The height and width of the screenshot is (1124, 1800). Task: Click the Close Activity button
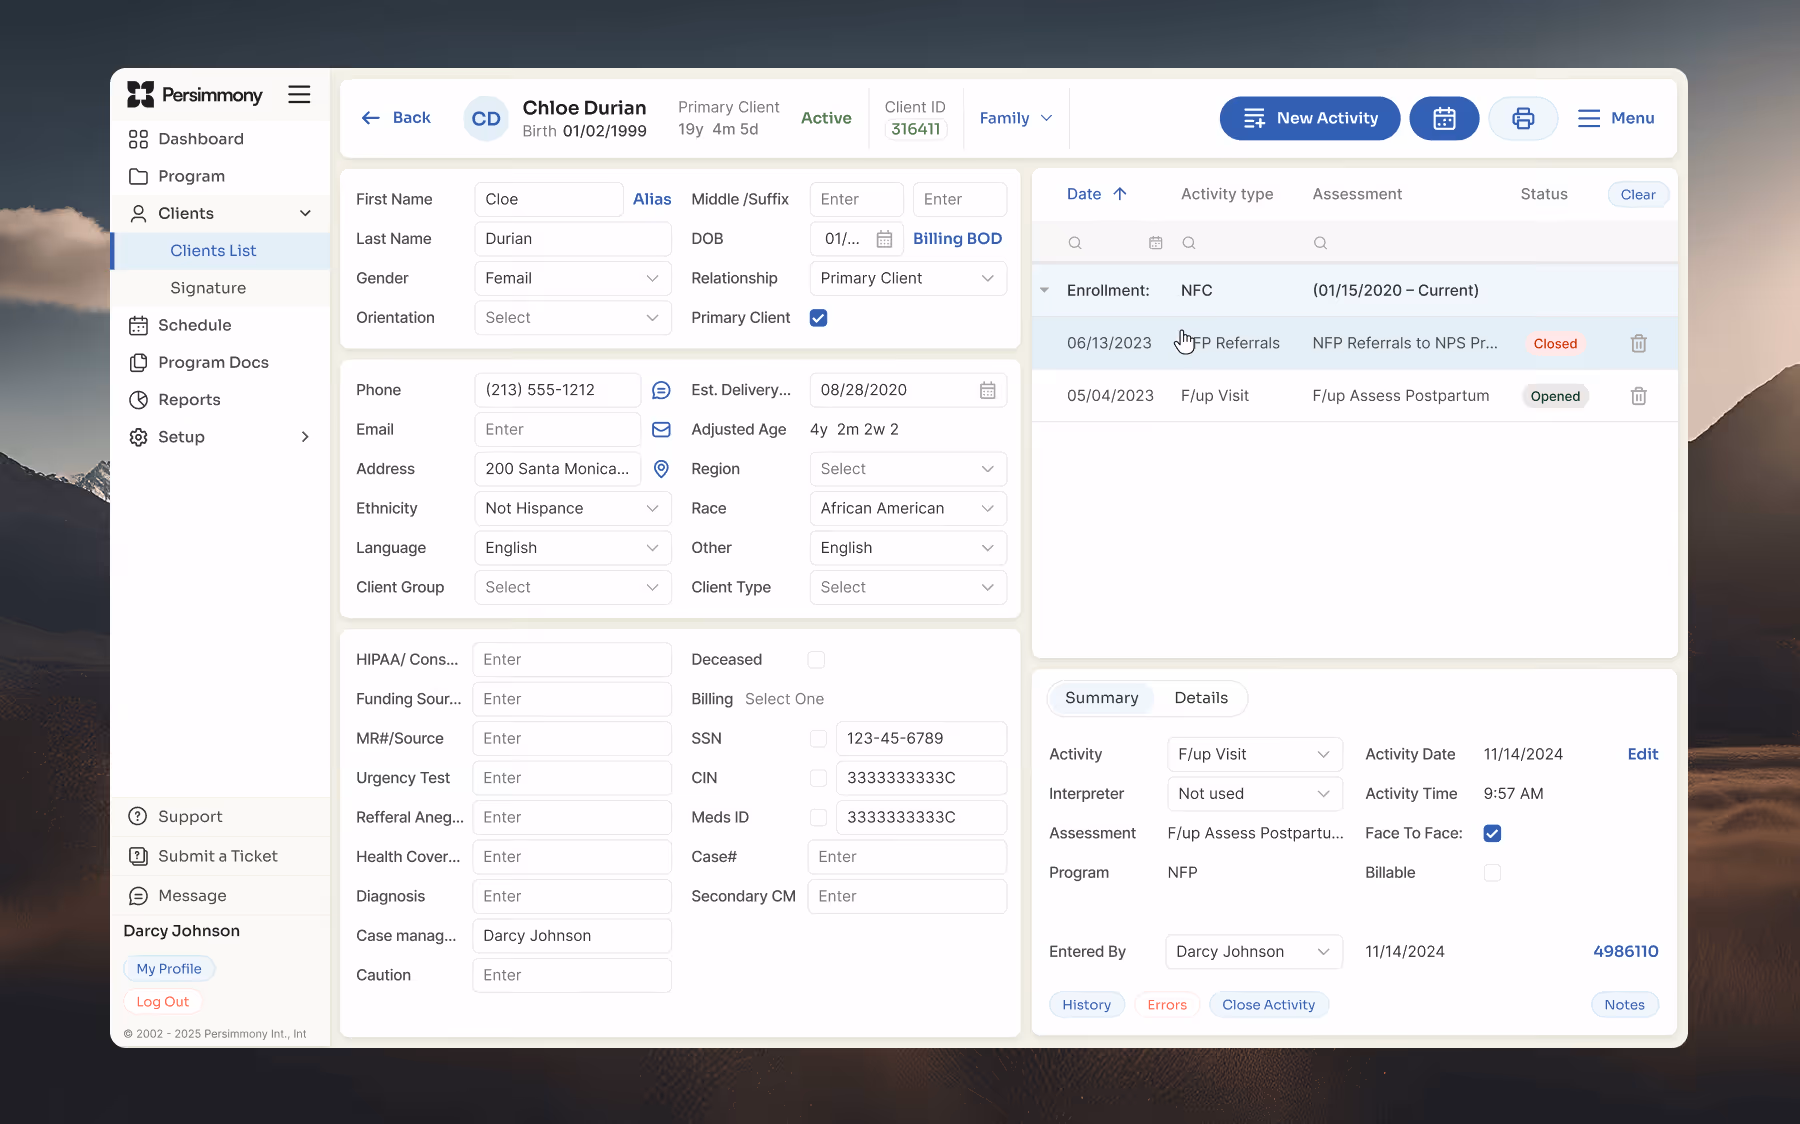click(1268, 1005)
